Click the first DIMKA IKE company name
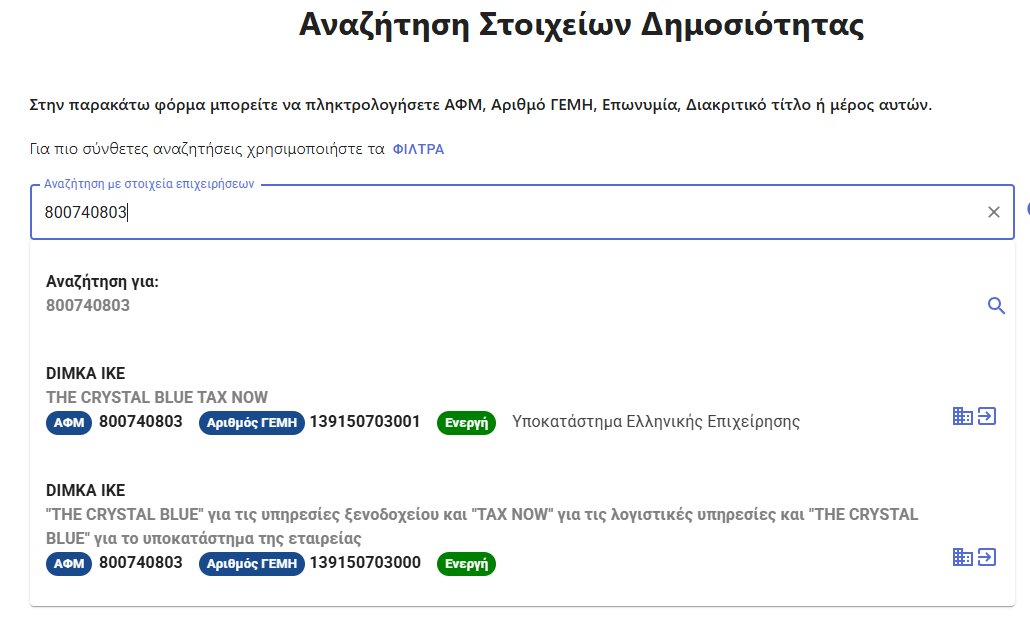The width and height of the screenshot is (1030, 624). click(x=85, y=374)
